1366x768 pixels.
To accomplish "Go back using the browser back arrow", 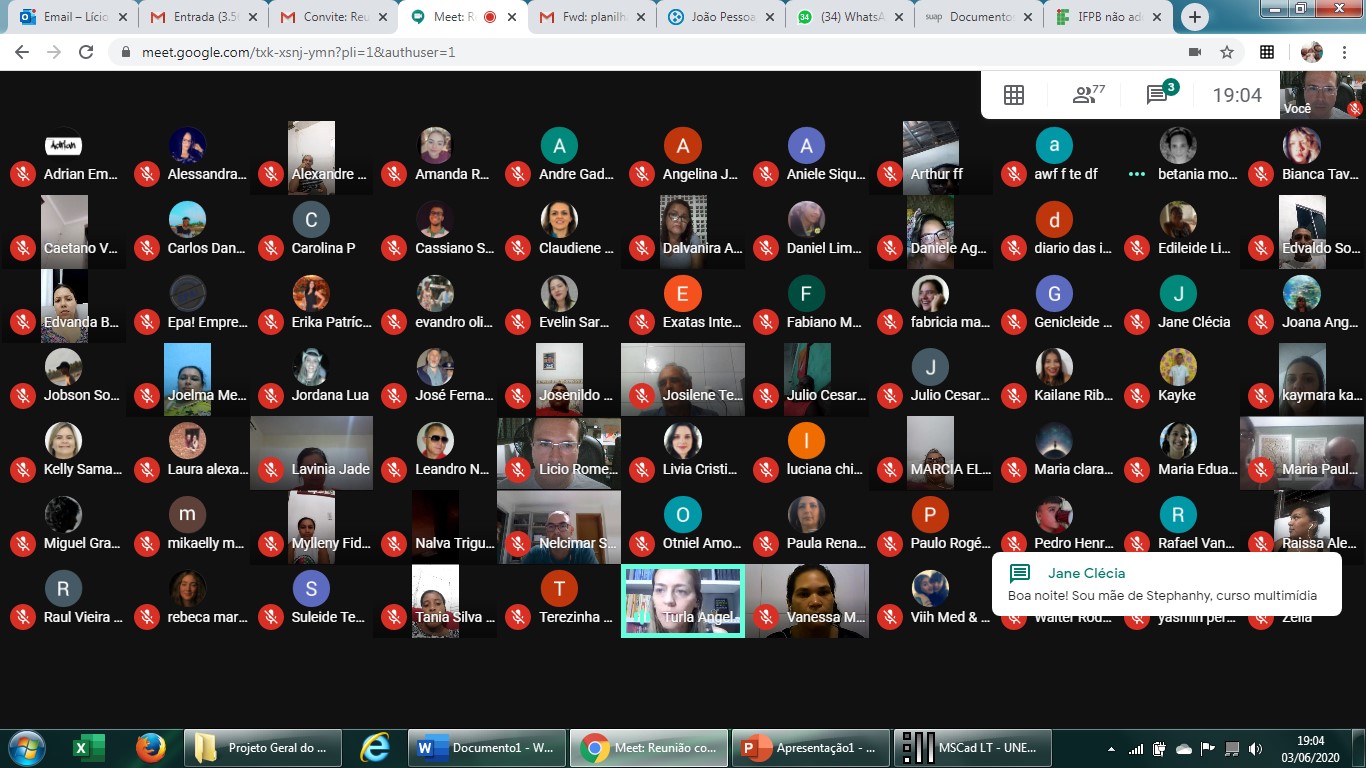I will point(22,52).
